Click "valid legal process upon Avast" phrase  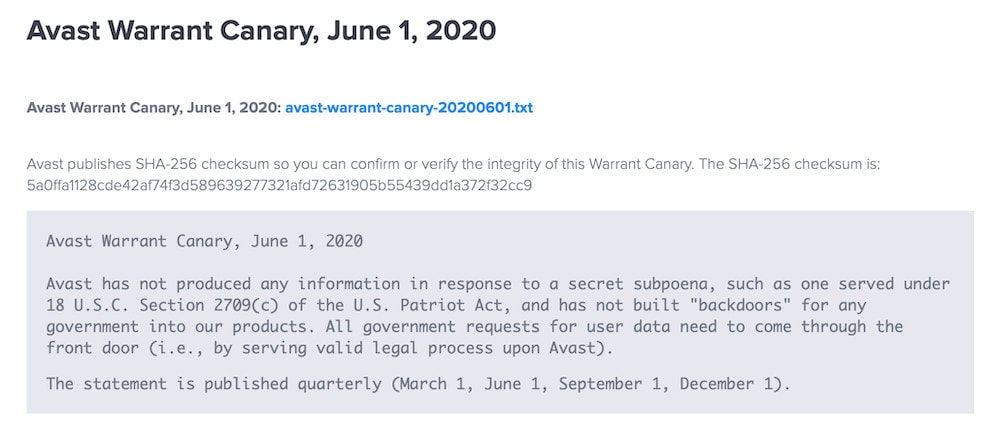tap(512, 348)
